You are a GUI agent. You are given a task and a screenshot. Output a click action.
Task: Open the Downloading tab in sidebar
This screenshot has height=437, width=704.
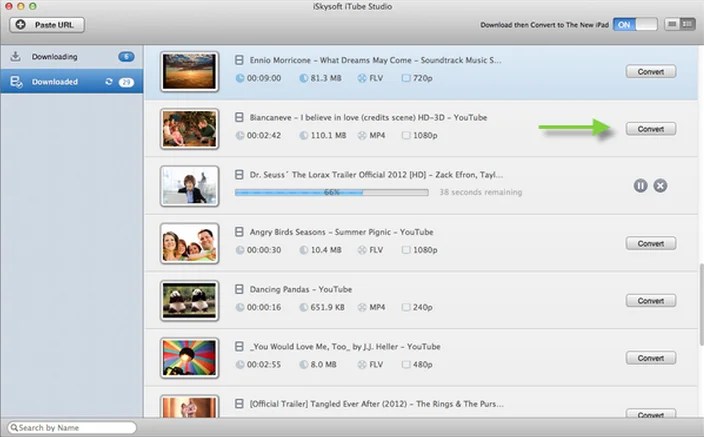72,57
